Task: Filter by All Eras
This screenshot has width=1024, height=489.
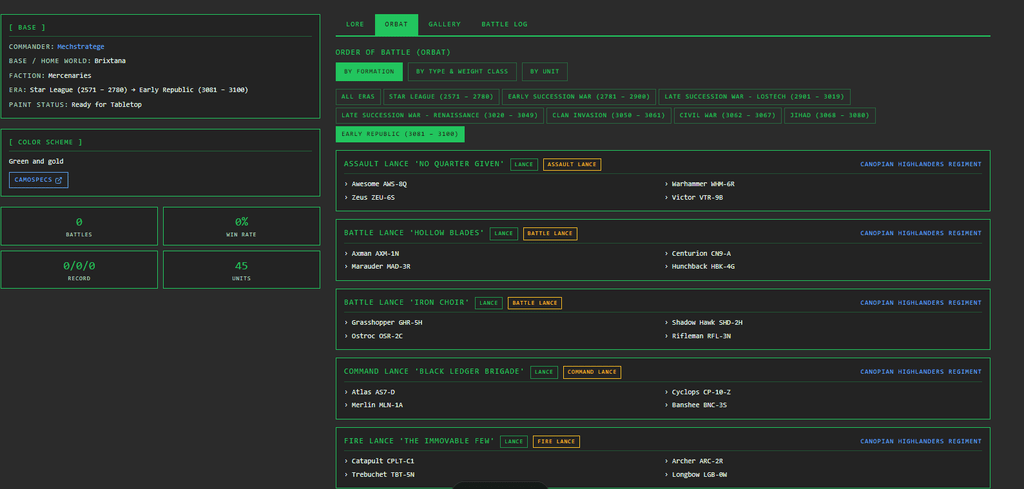Action: tap(358, 97)
